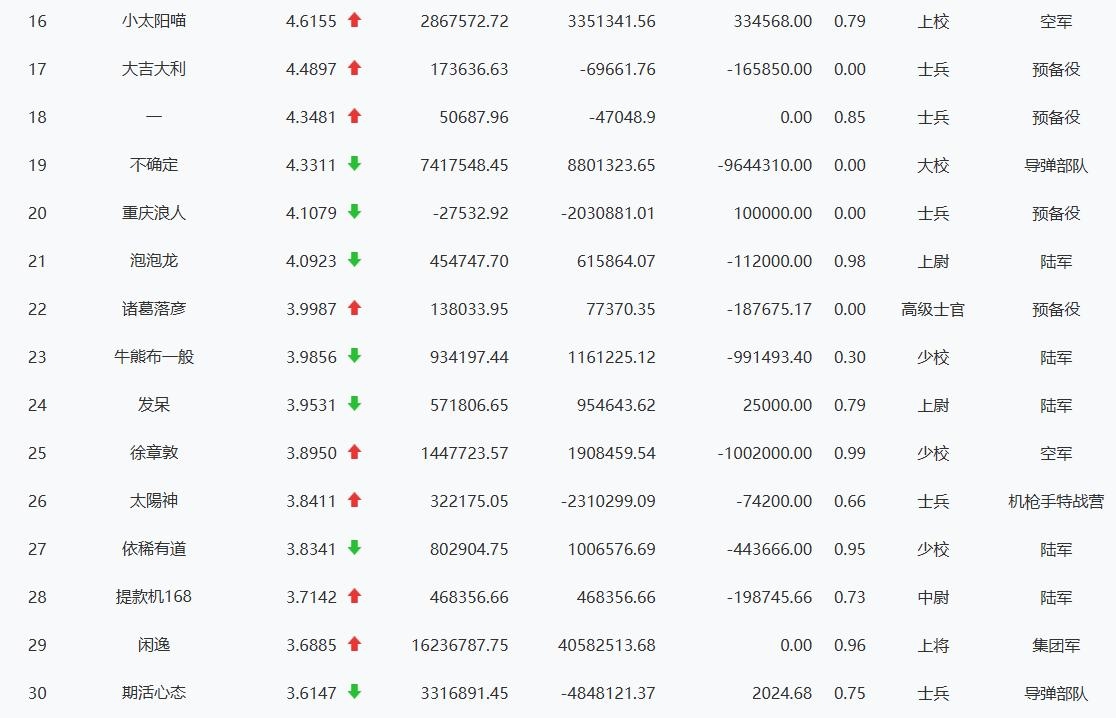The height and width of the screenshot is (718, 1116).
Task: Click green down arrow next to 4.1079
Action: 354,212
